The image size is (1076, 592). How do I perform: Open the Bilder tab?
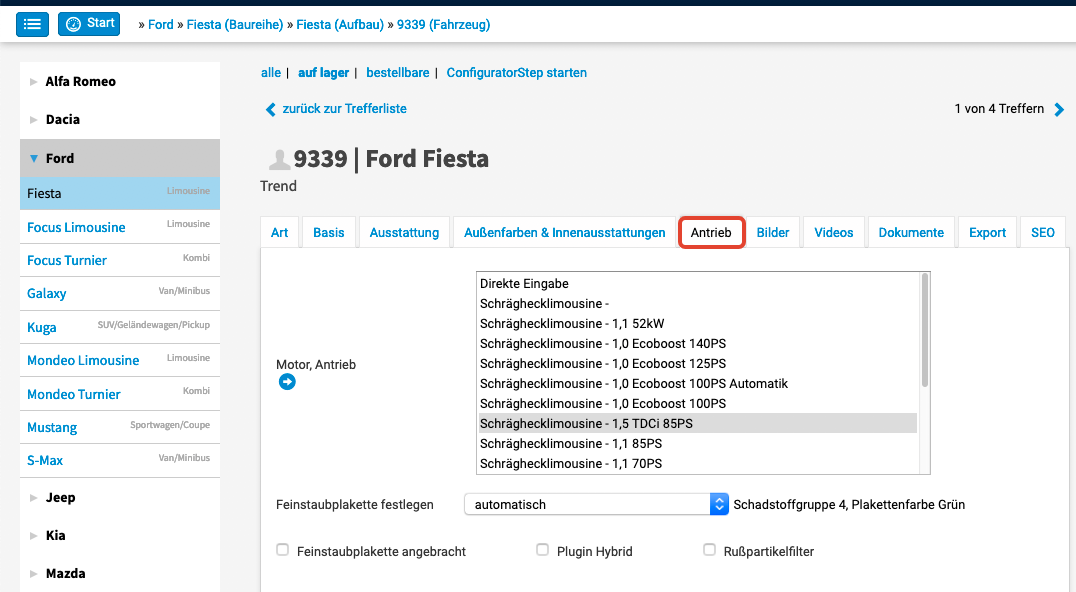773,232
